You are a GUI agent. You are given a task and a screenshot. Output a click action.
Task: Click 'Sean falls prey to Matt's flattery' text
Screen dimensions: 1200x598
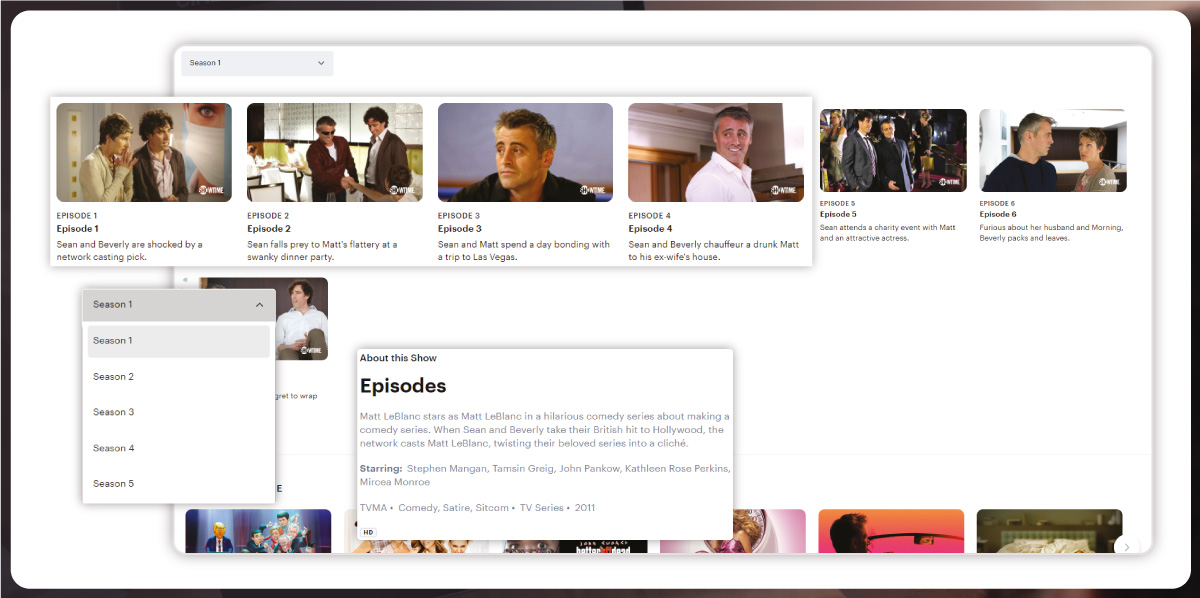click(x=322, y=250)
